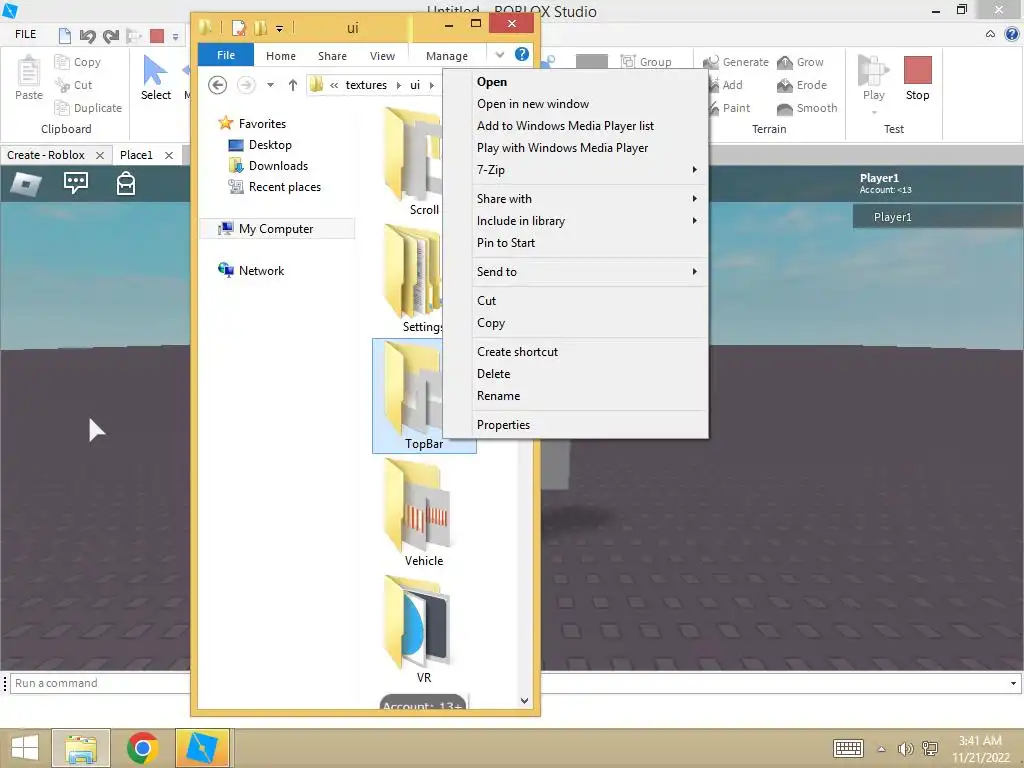Viewport: 1024px width, 768px height.
Task: Click the Explorer back arrow button
Action: click(x=217, y=85)
